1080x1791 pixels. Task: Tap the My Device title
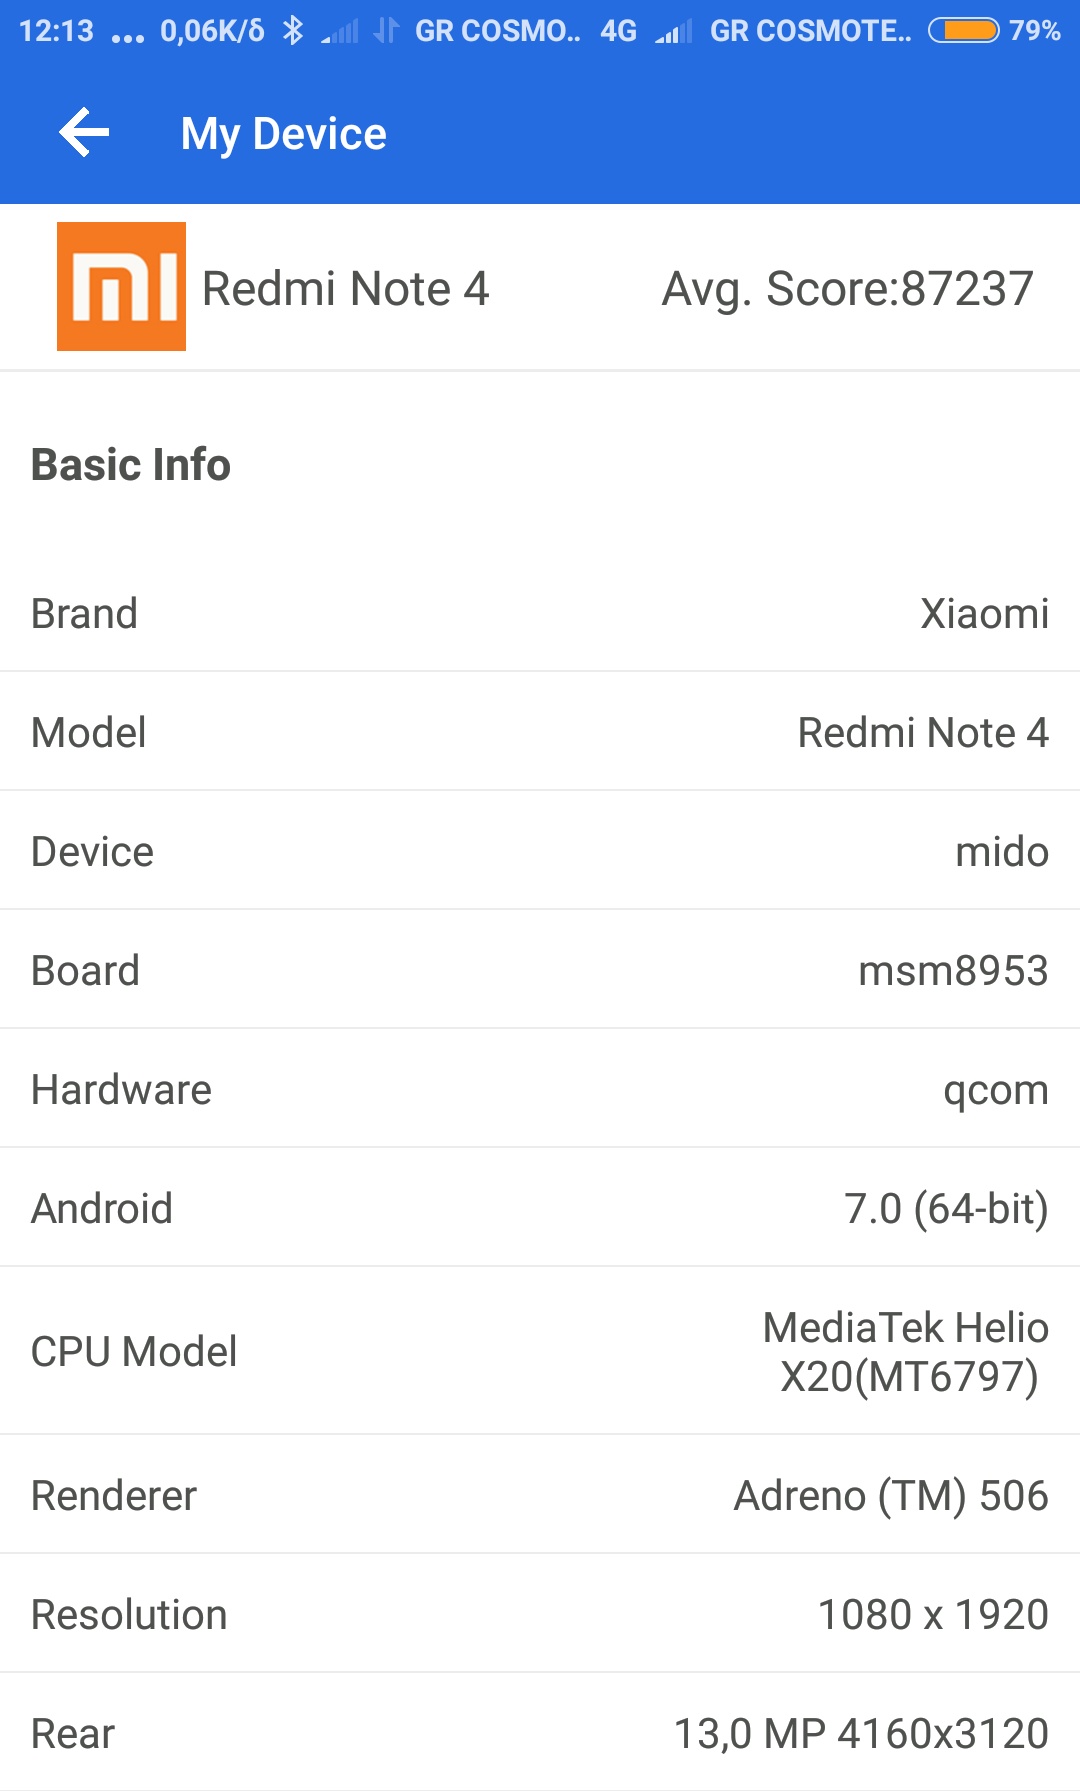pyautogui.click(x=284, y=134)
